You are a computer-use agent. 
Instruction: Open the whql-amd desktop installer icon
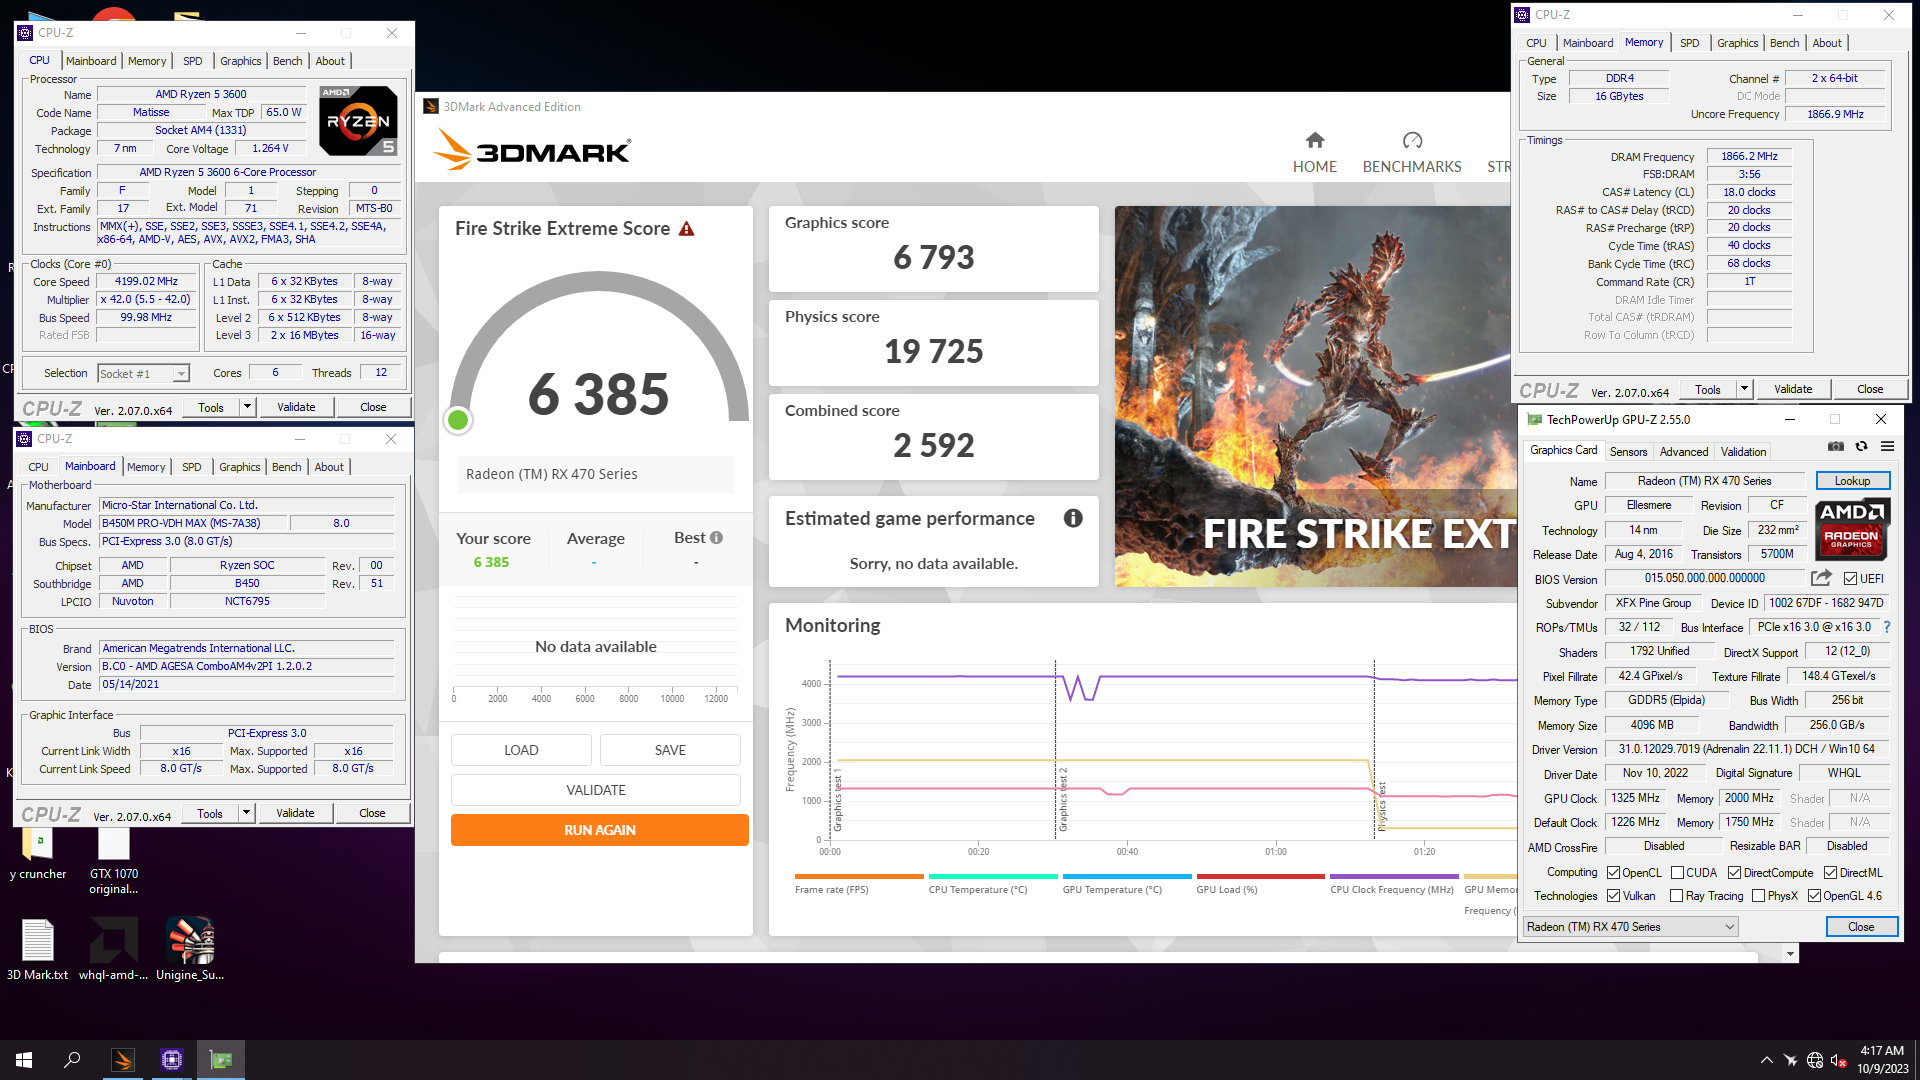click(114, 949)
